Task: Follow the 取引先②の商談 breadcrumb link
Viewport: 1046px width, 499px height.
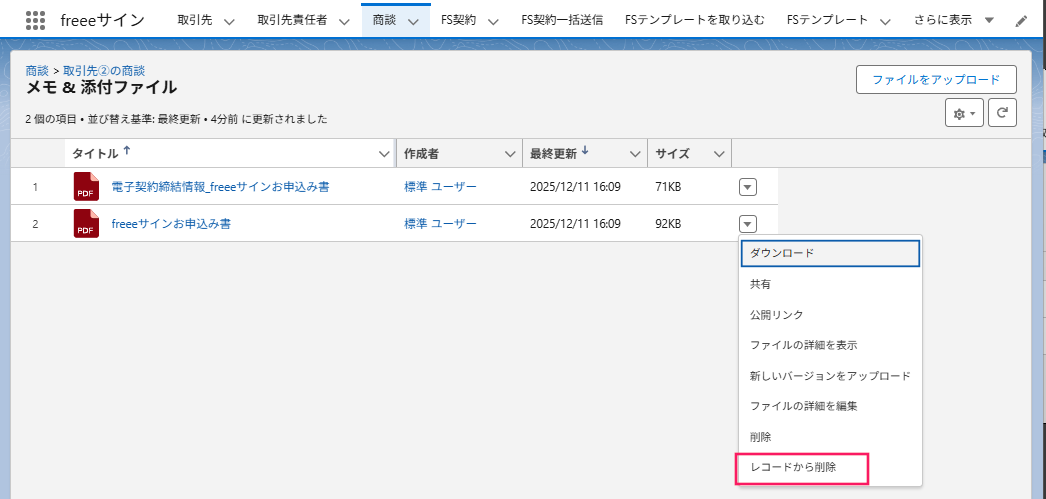Action: 104,70
